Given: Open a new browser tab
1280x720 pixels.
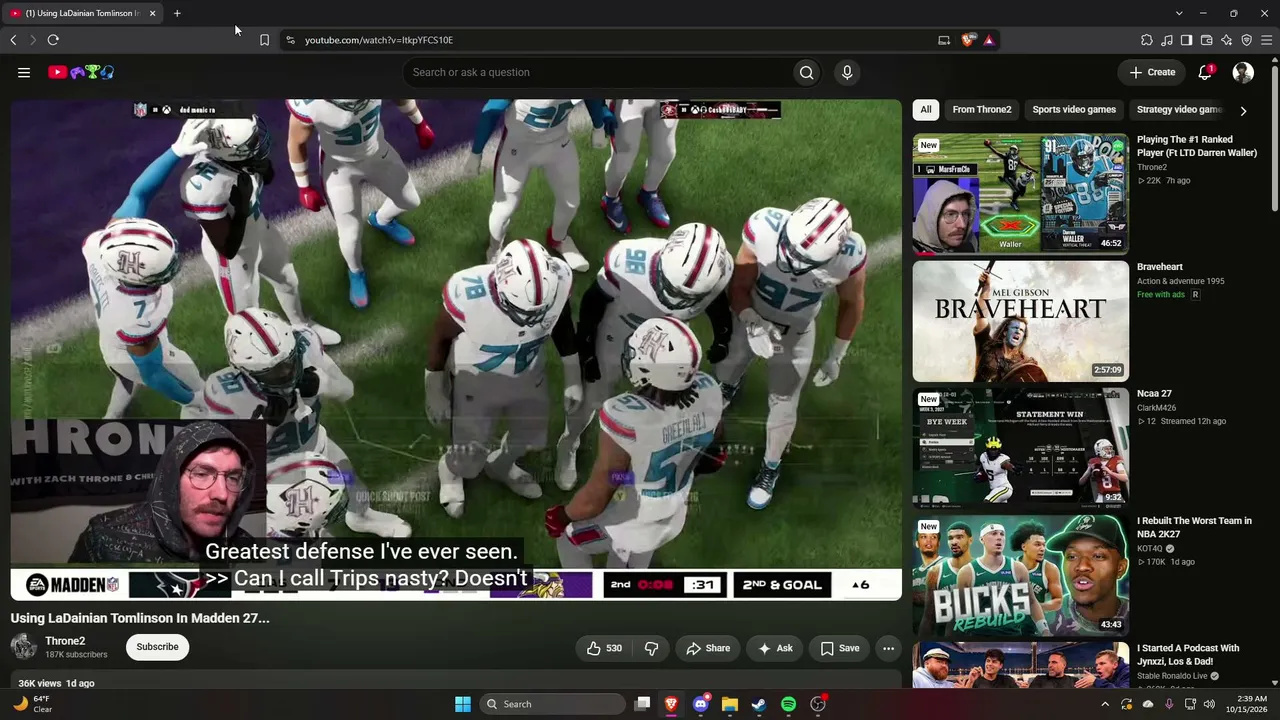Looking at the screenshot, I should coord(177,13).
